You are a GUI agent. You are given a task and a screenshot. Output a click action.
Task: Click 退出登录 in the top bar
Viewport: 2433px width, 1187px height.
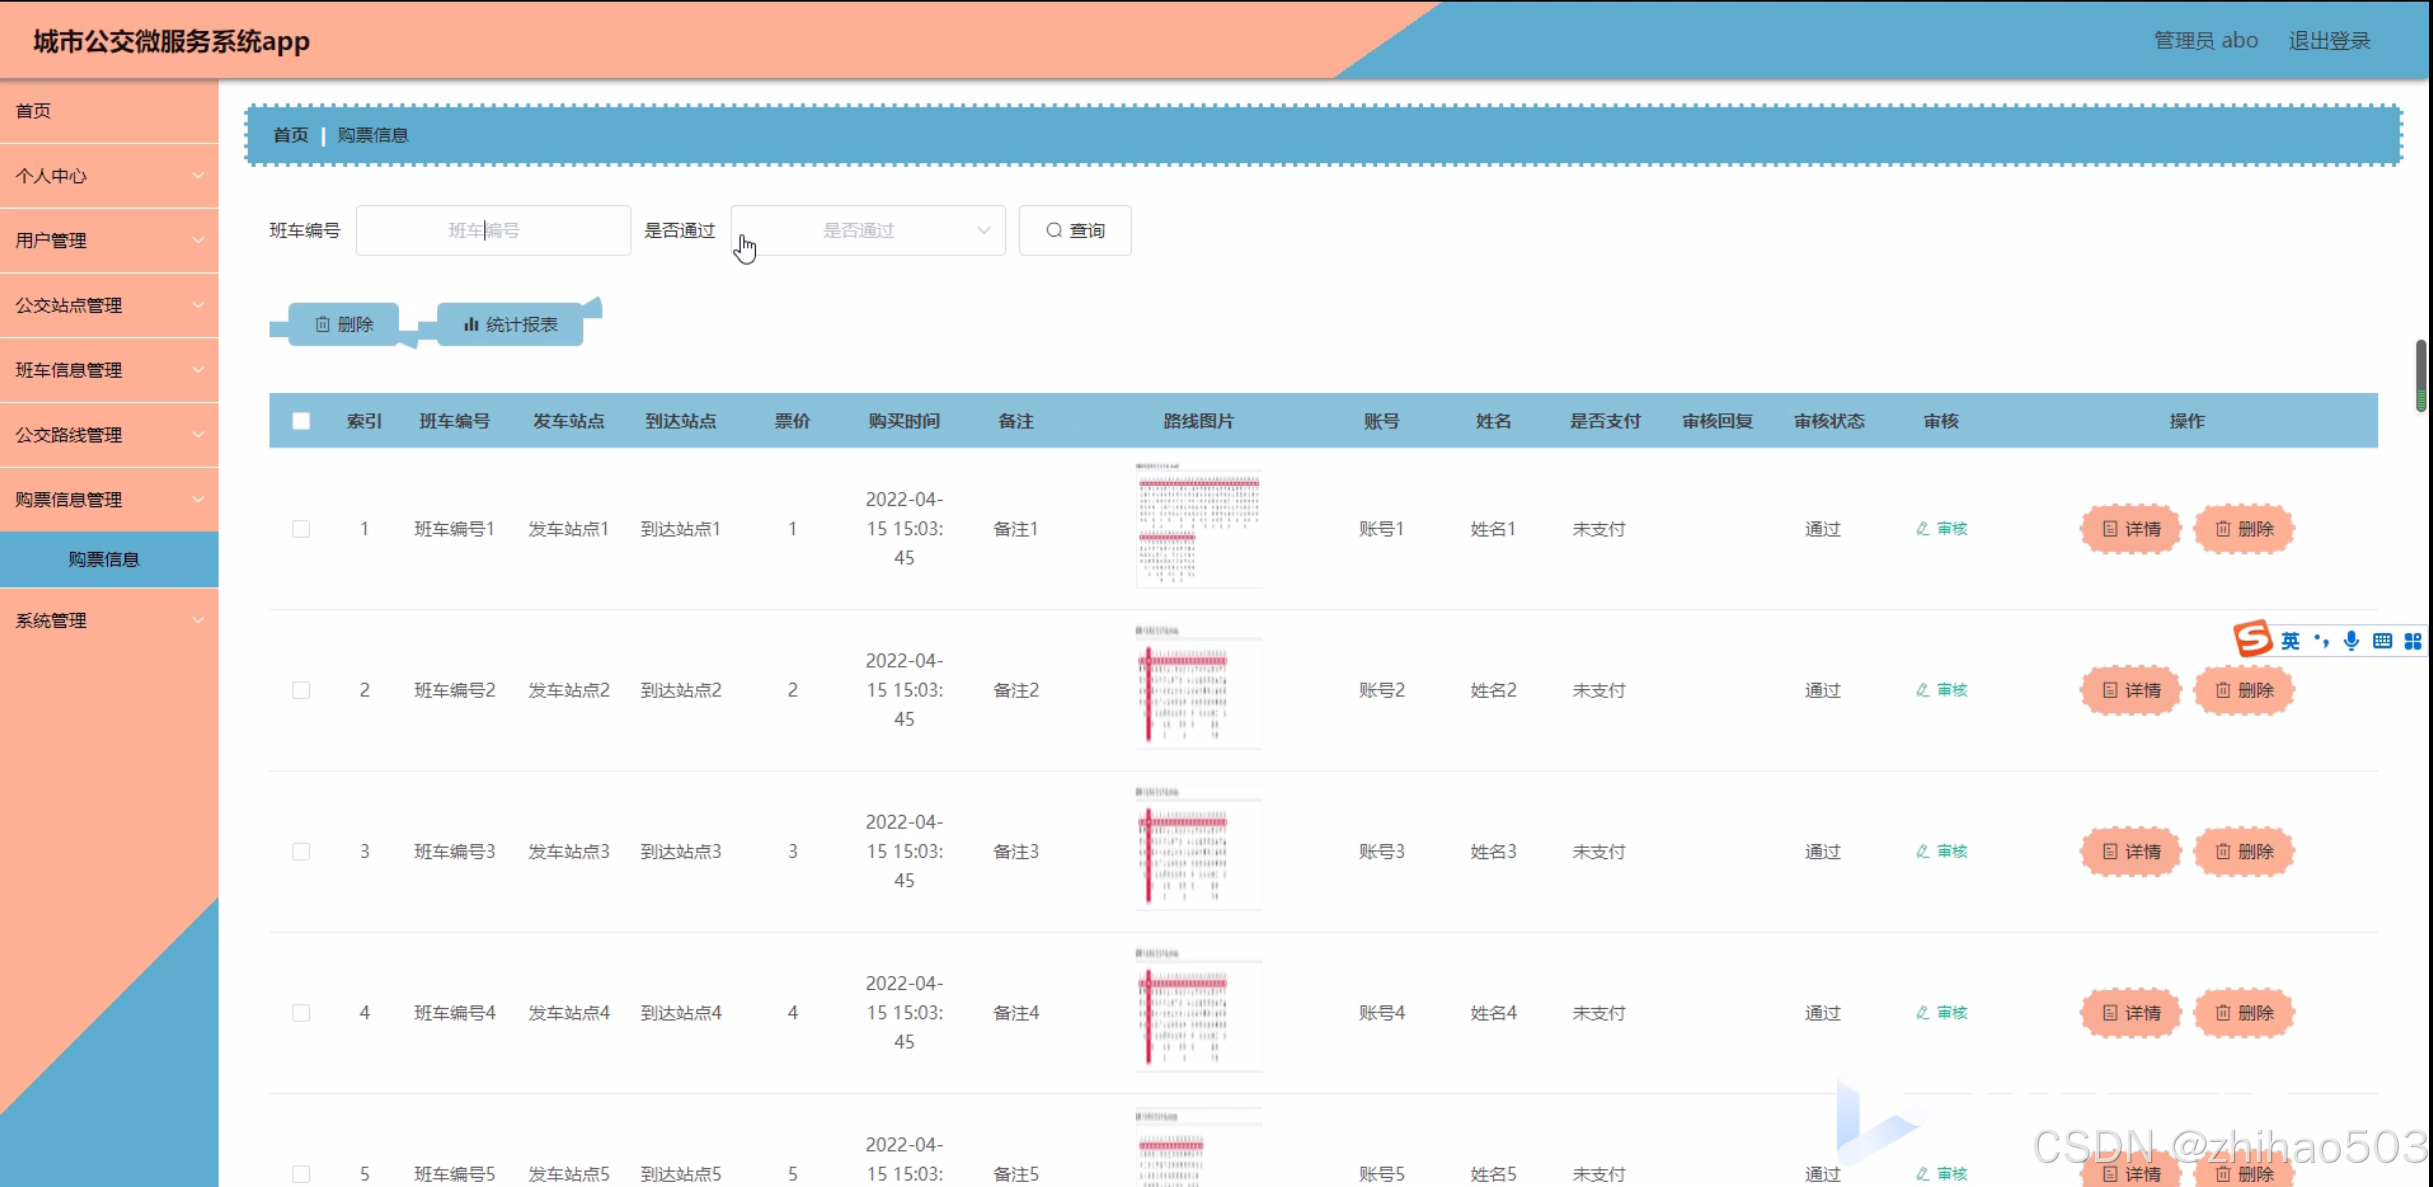(x=2329, y=41)
